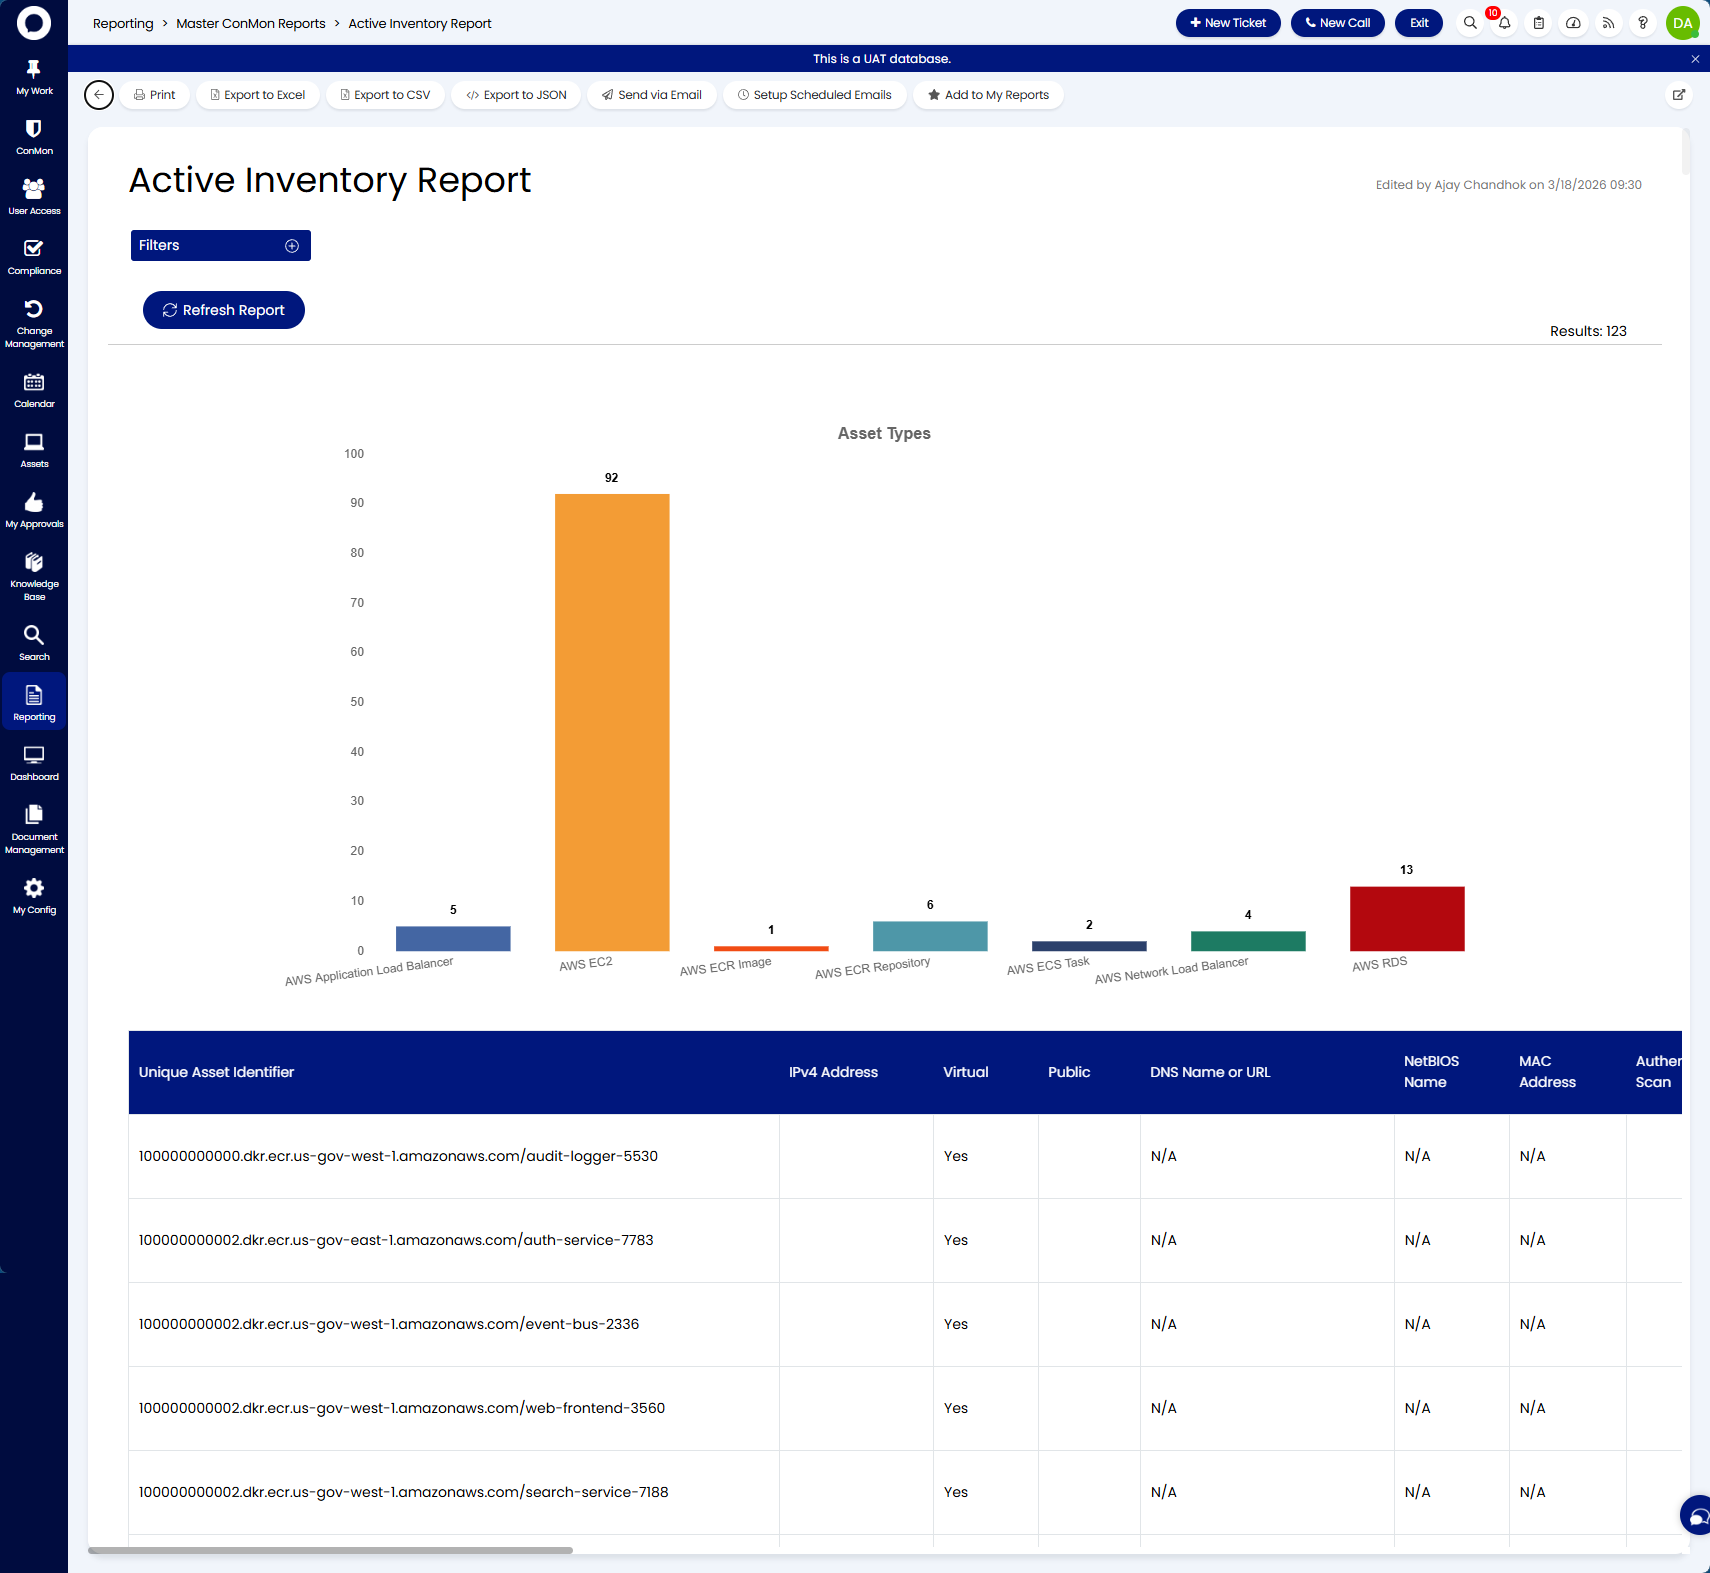Click the RSS feed icon
Screen dimensions: 1710x1573
click(1608, 23)
